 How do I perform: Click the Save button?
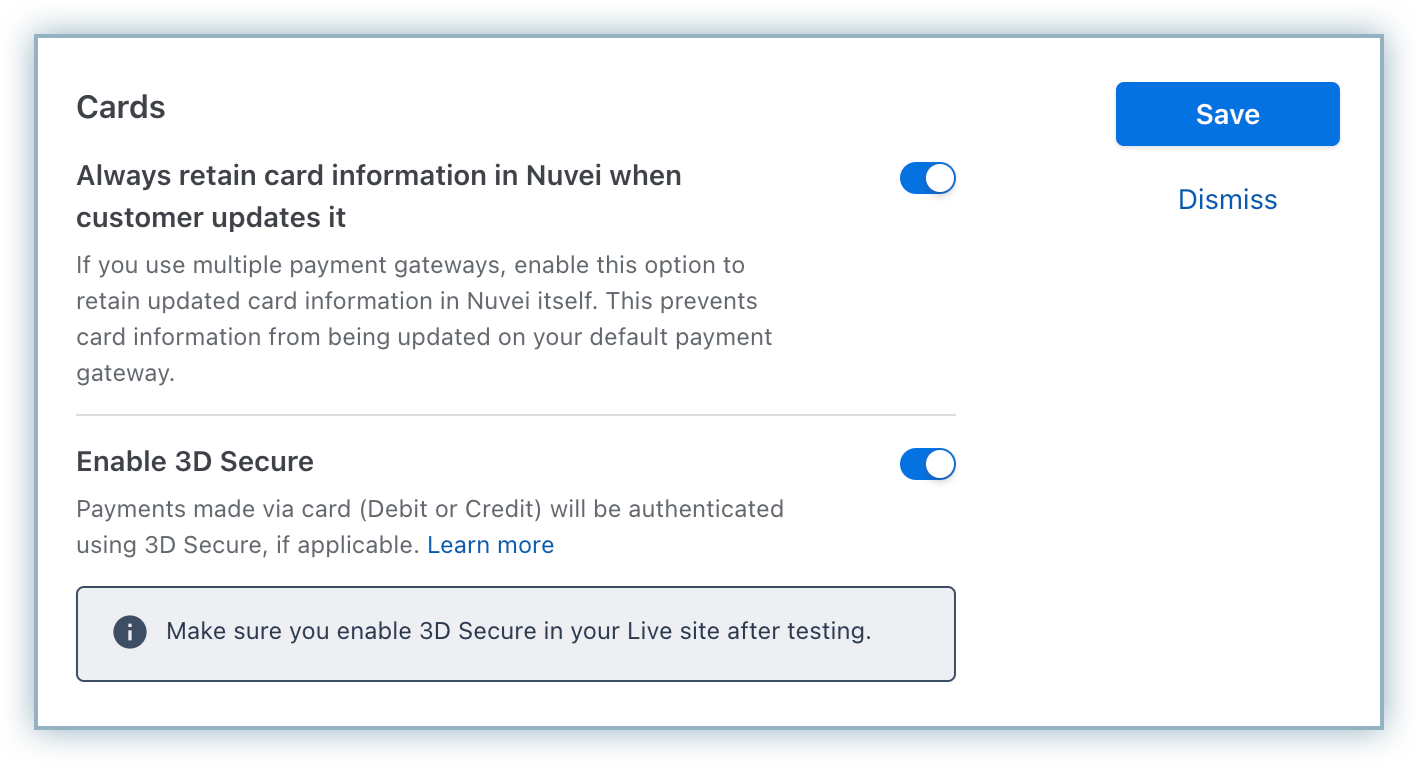coord(1227,114)
